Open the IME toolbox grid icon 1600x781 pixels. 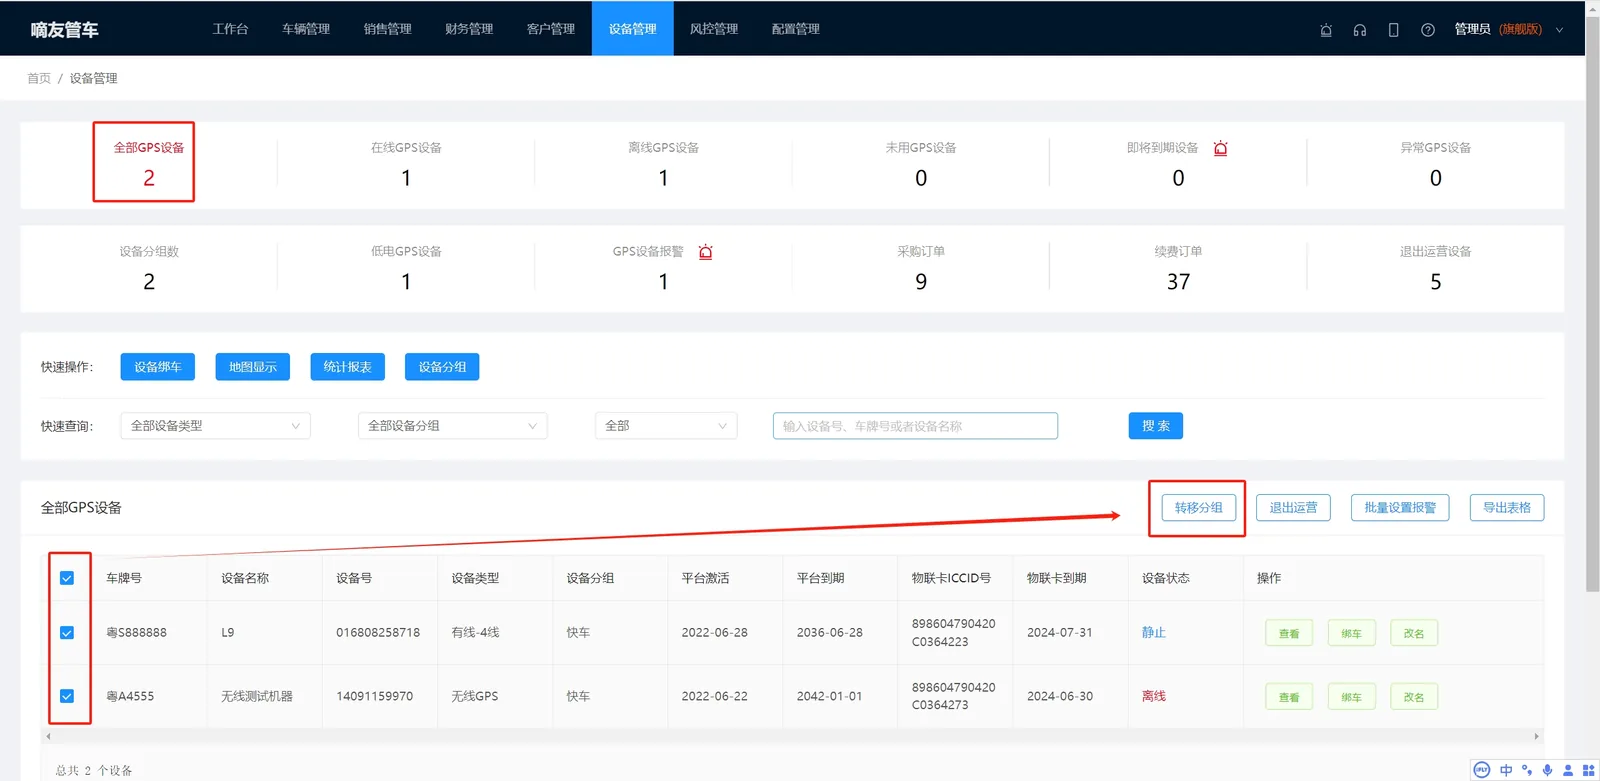(1588, 770)
